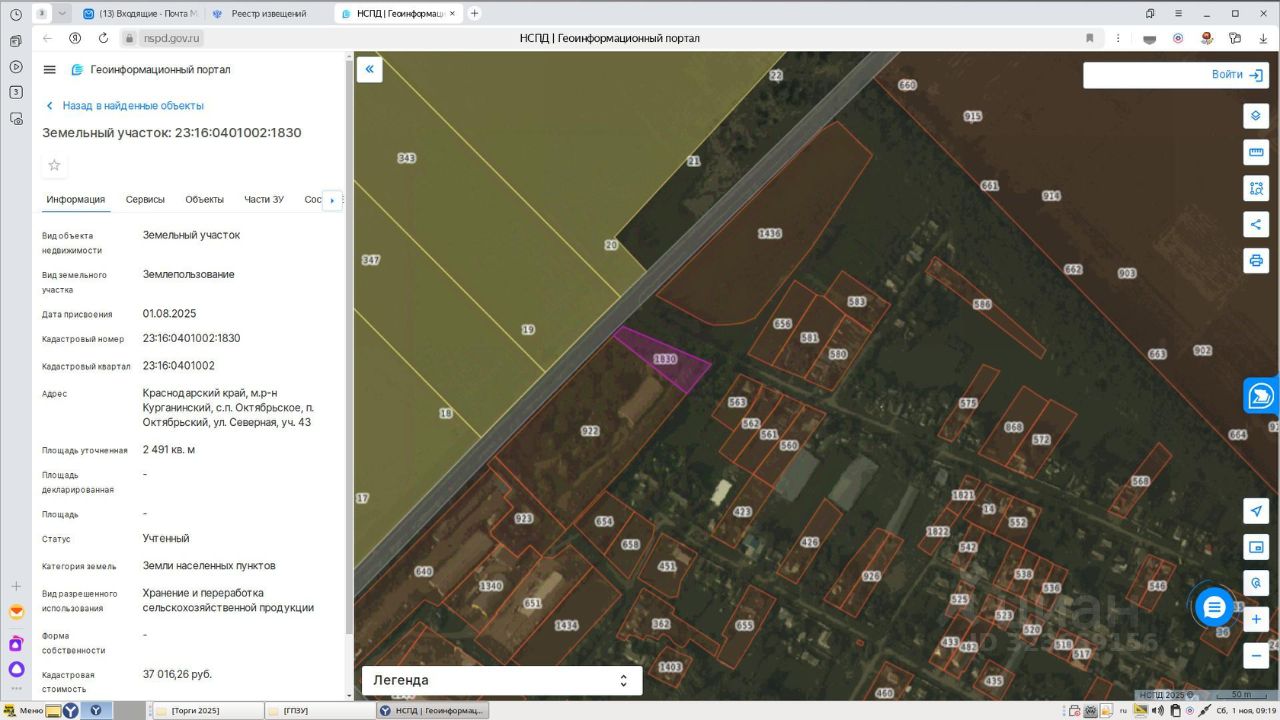The width and height of the screenshot is (1280, 720).
Task: Click the Yandex home button in address bar
Action: [75, 38]
